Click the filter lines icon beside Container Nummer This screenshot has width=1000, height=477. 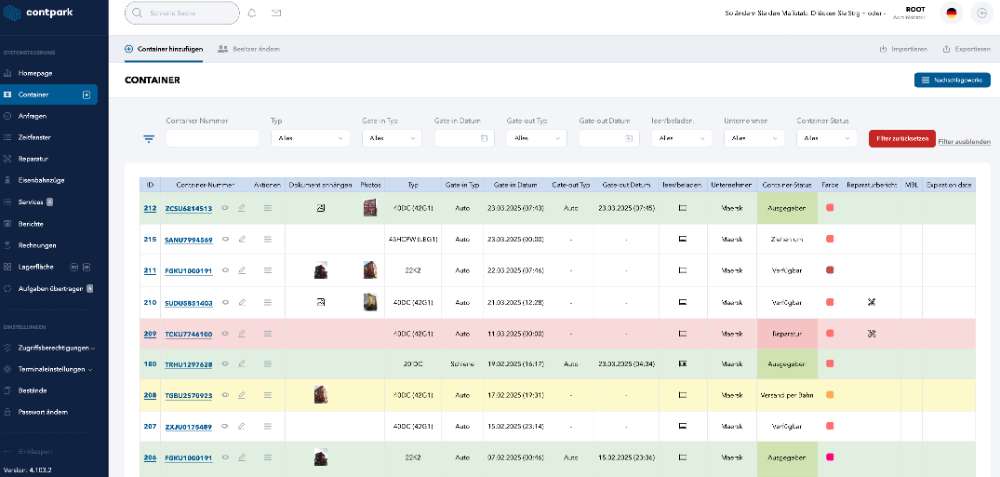[149, 138]
